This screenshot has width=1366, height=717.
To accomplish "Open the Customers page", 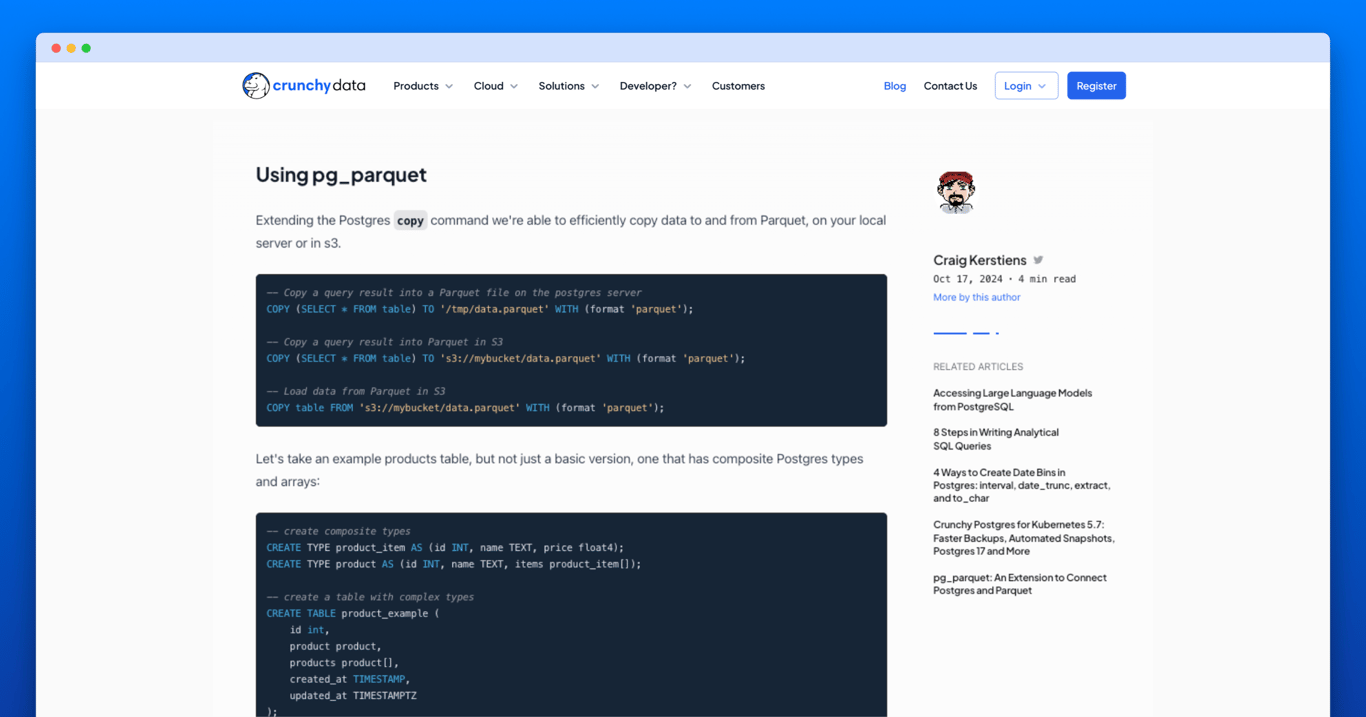I will (738, 86).
